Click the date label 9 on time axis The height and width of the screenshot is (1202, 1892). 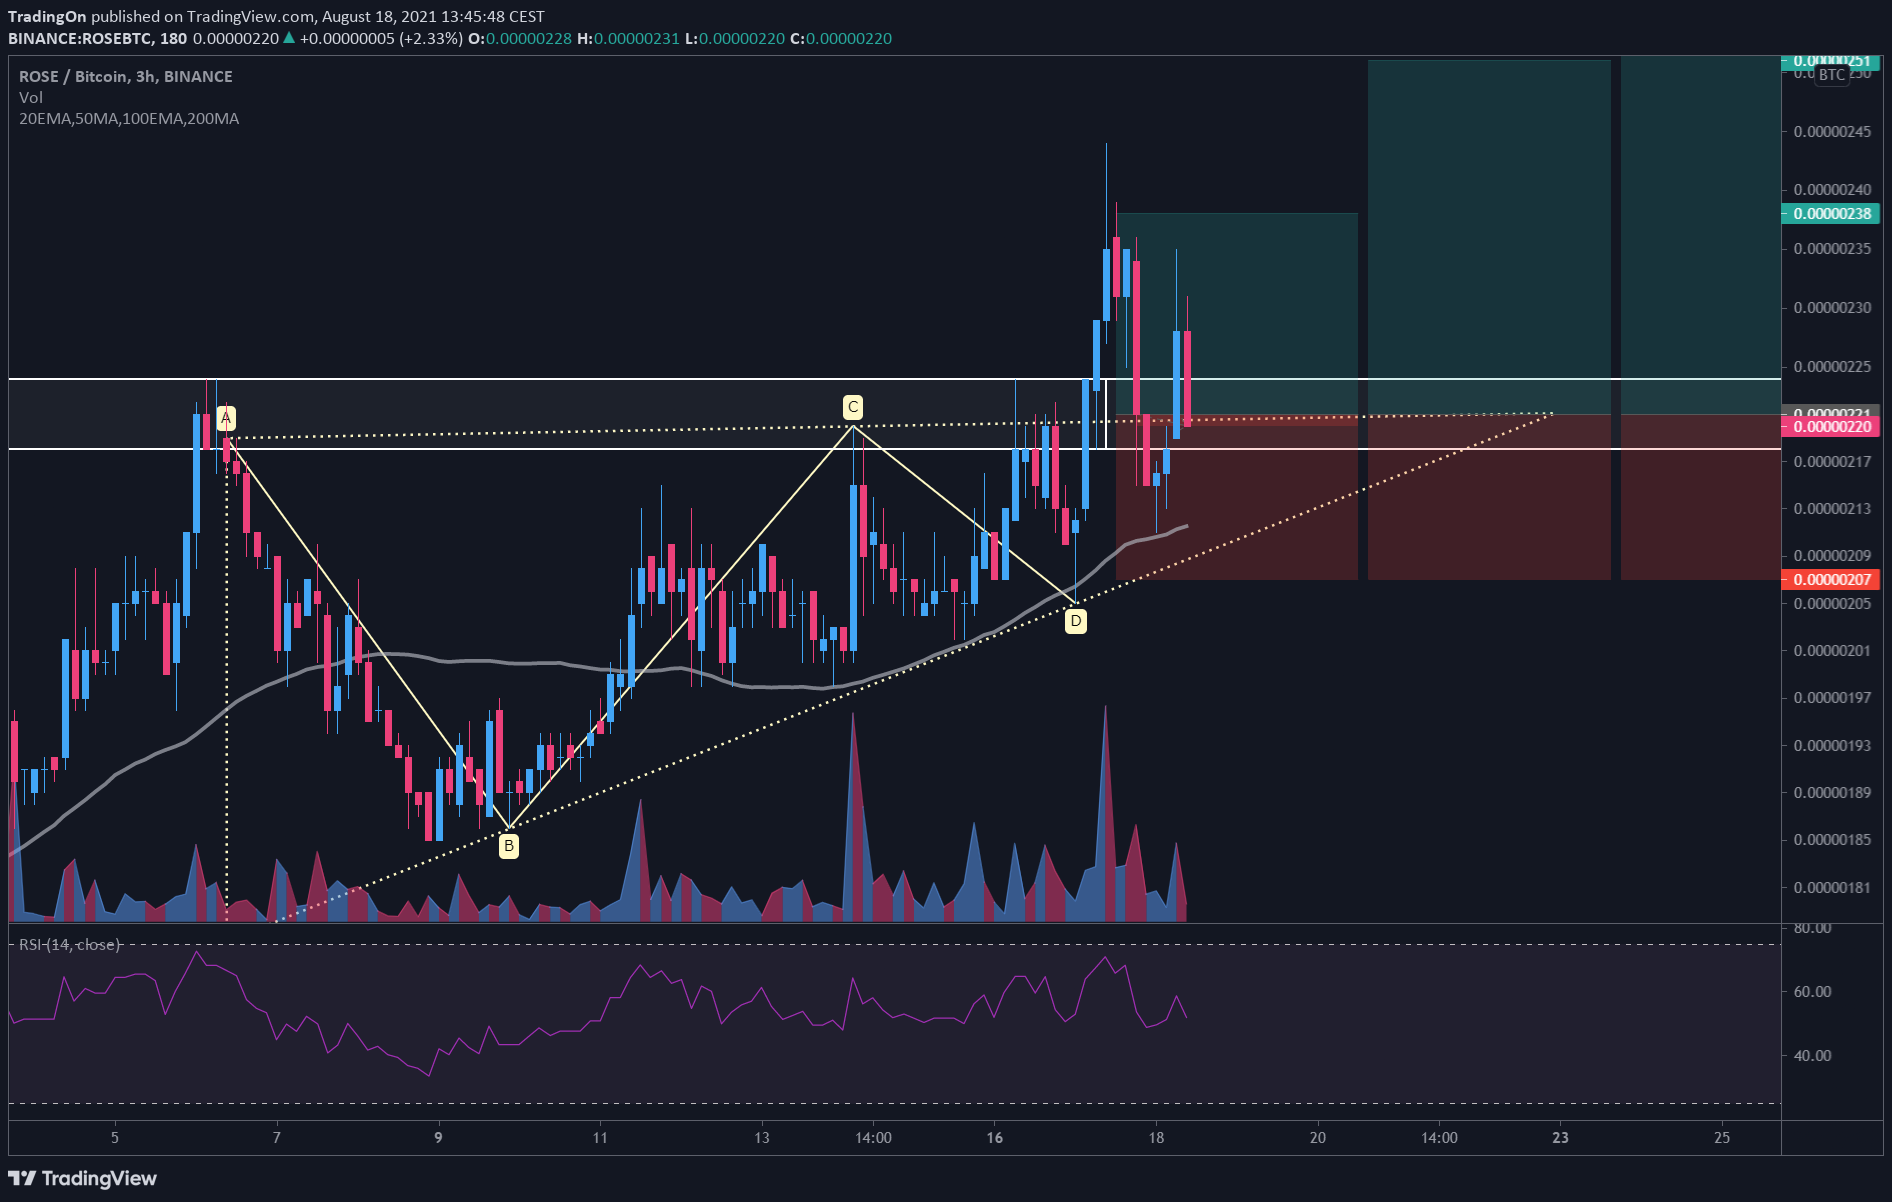click(x=438, y=1138)
